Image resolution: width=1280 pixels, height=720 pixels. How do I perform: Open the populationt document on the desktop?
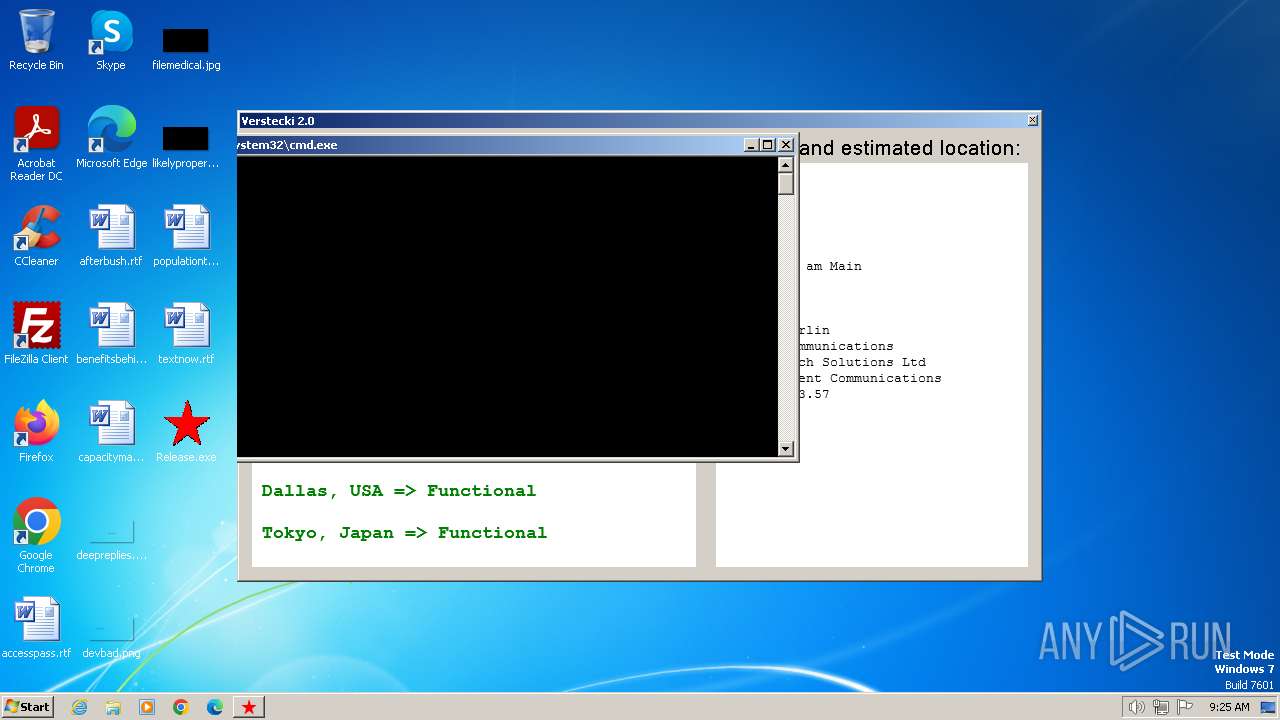pos(186,236)
